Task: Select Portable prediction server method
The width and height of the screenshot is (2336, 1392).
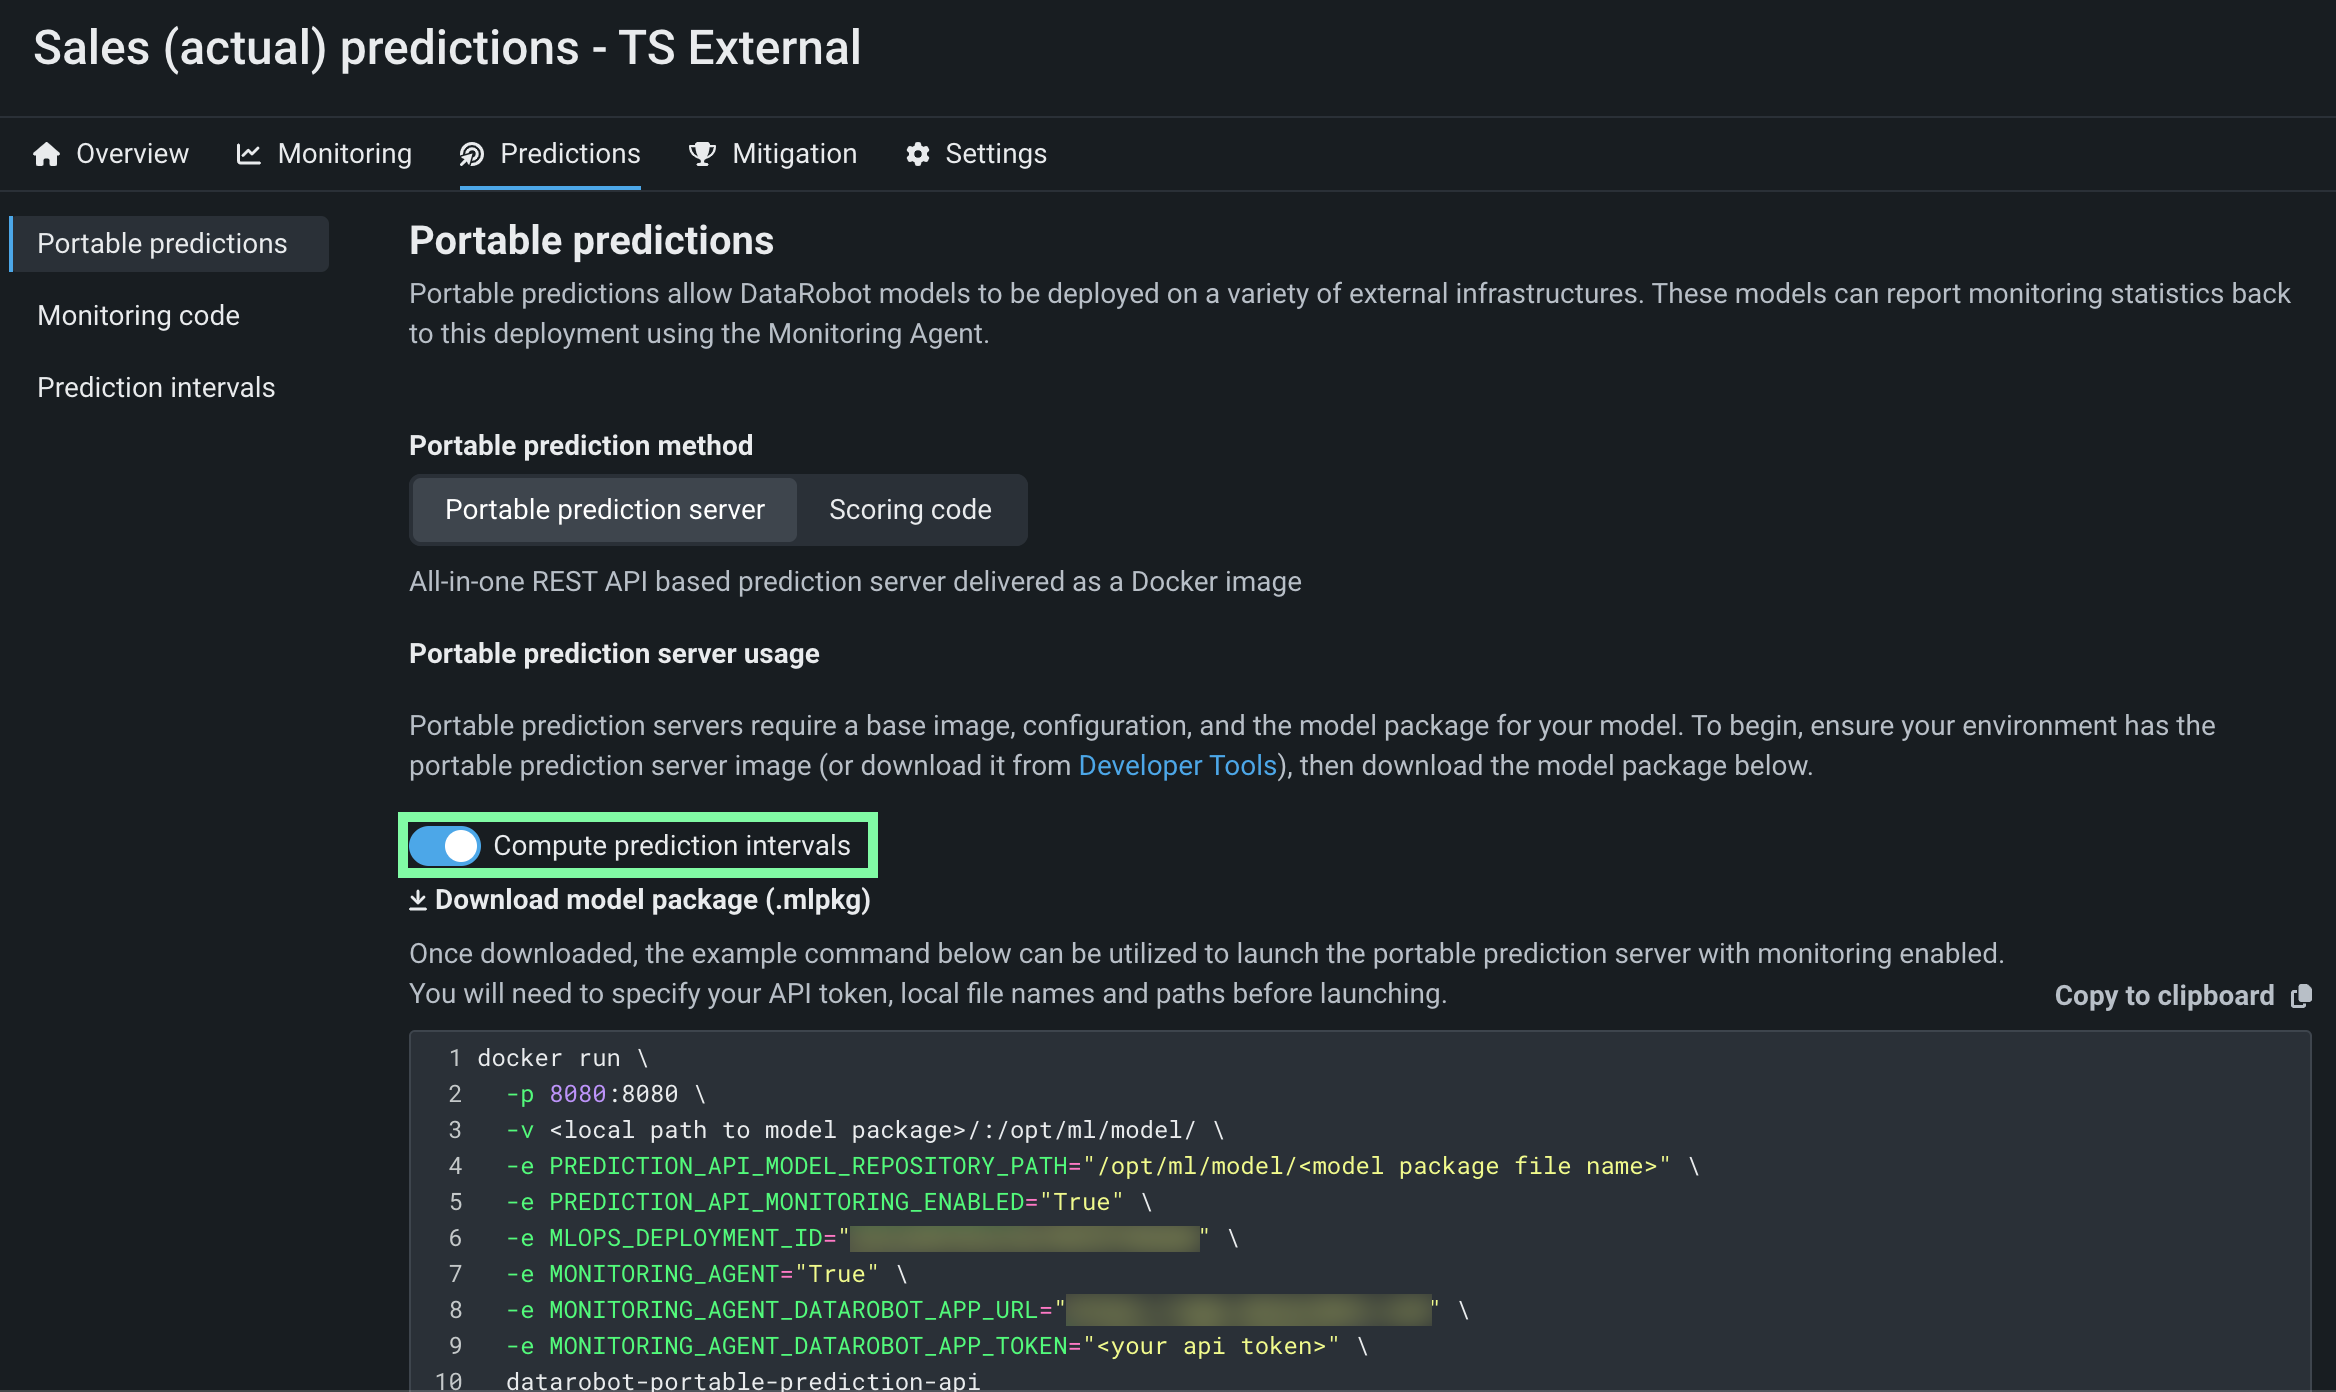Action: [604, 510]
